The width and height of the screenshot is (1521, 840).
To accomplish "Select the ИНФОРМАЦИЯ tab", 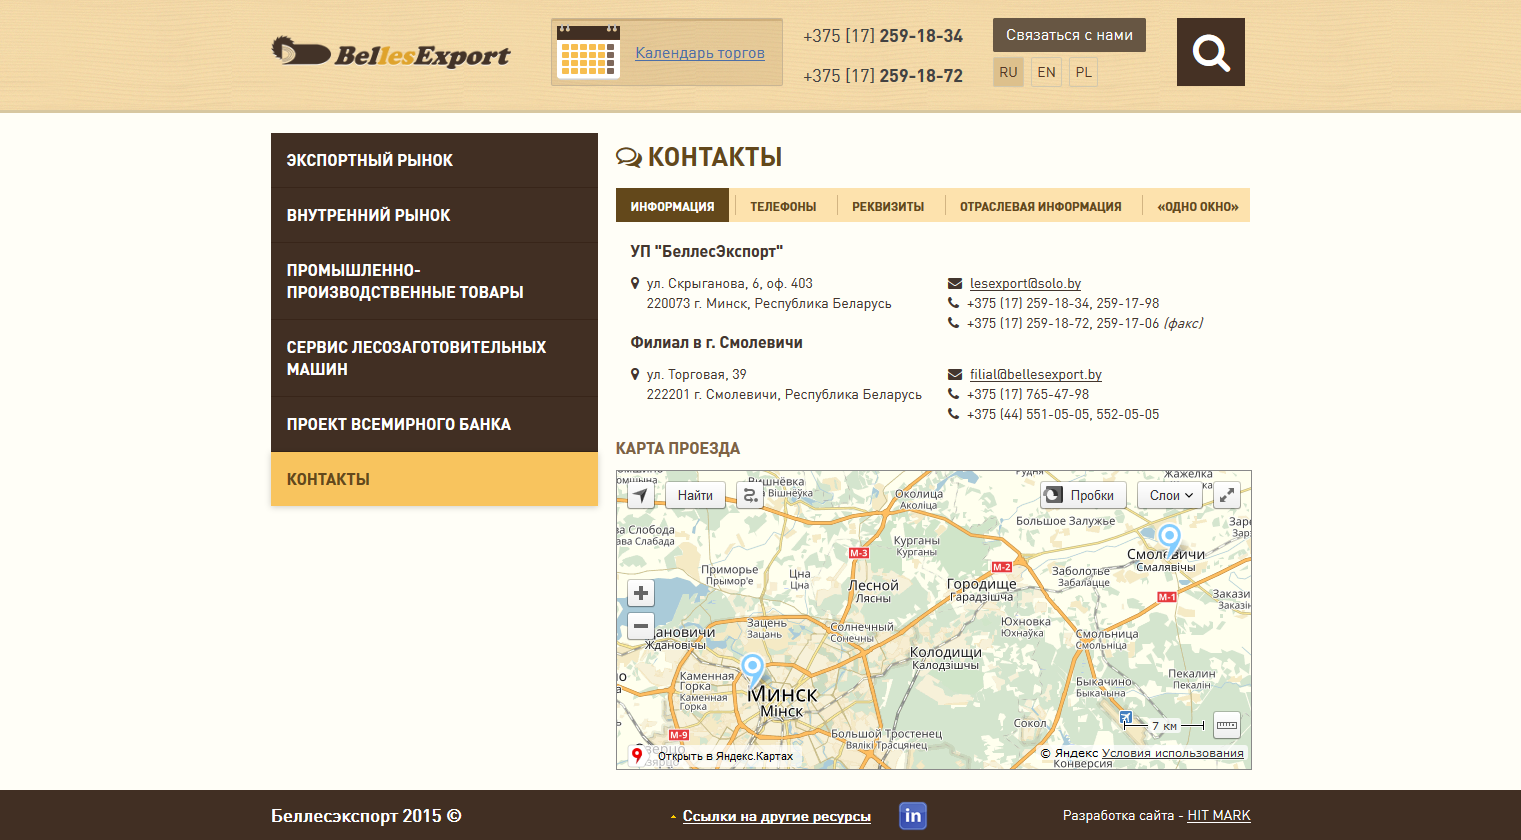I will pos(672,206).
